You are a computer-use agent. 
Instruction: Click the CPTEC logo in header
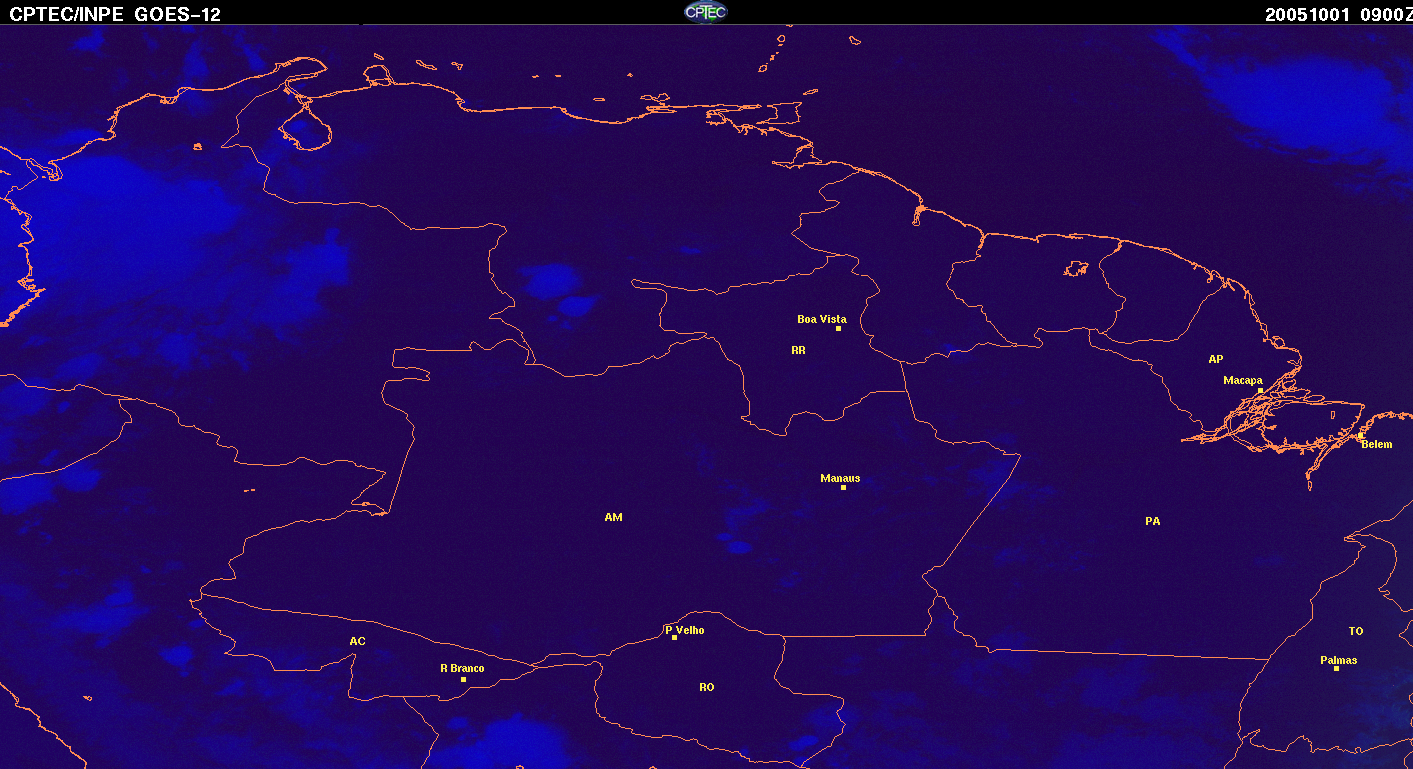[x=706, y=12]
